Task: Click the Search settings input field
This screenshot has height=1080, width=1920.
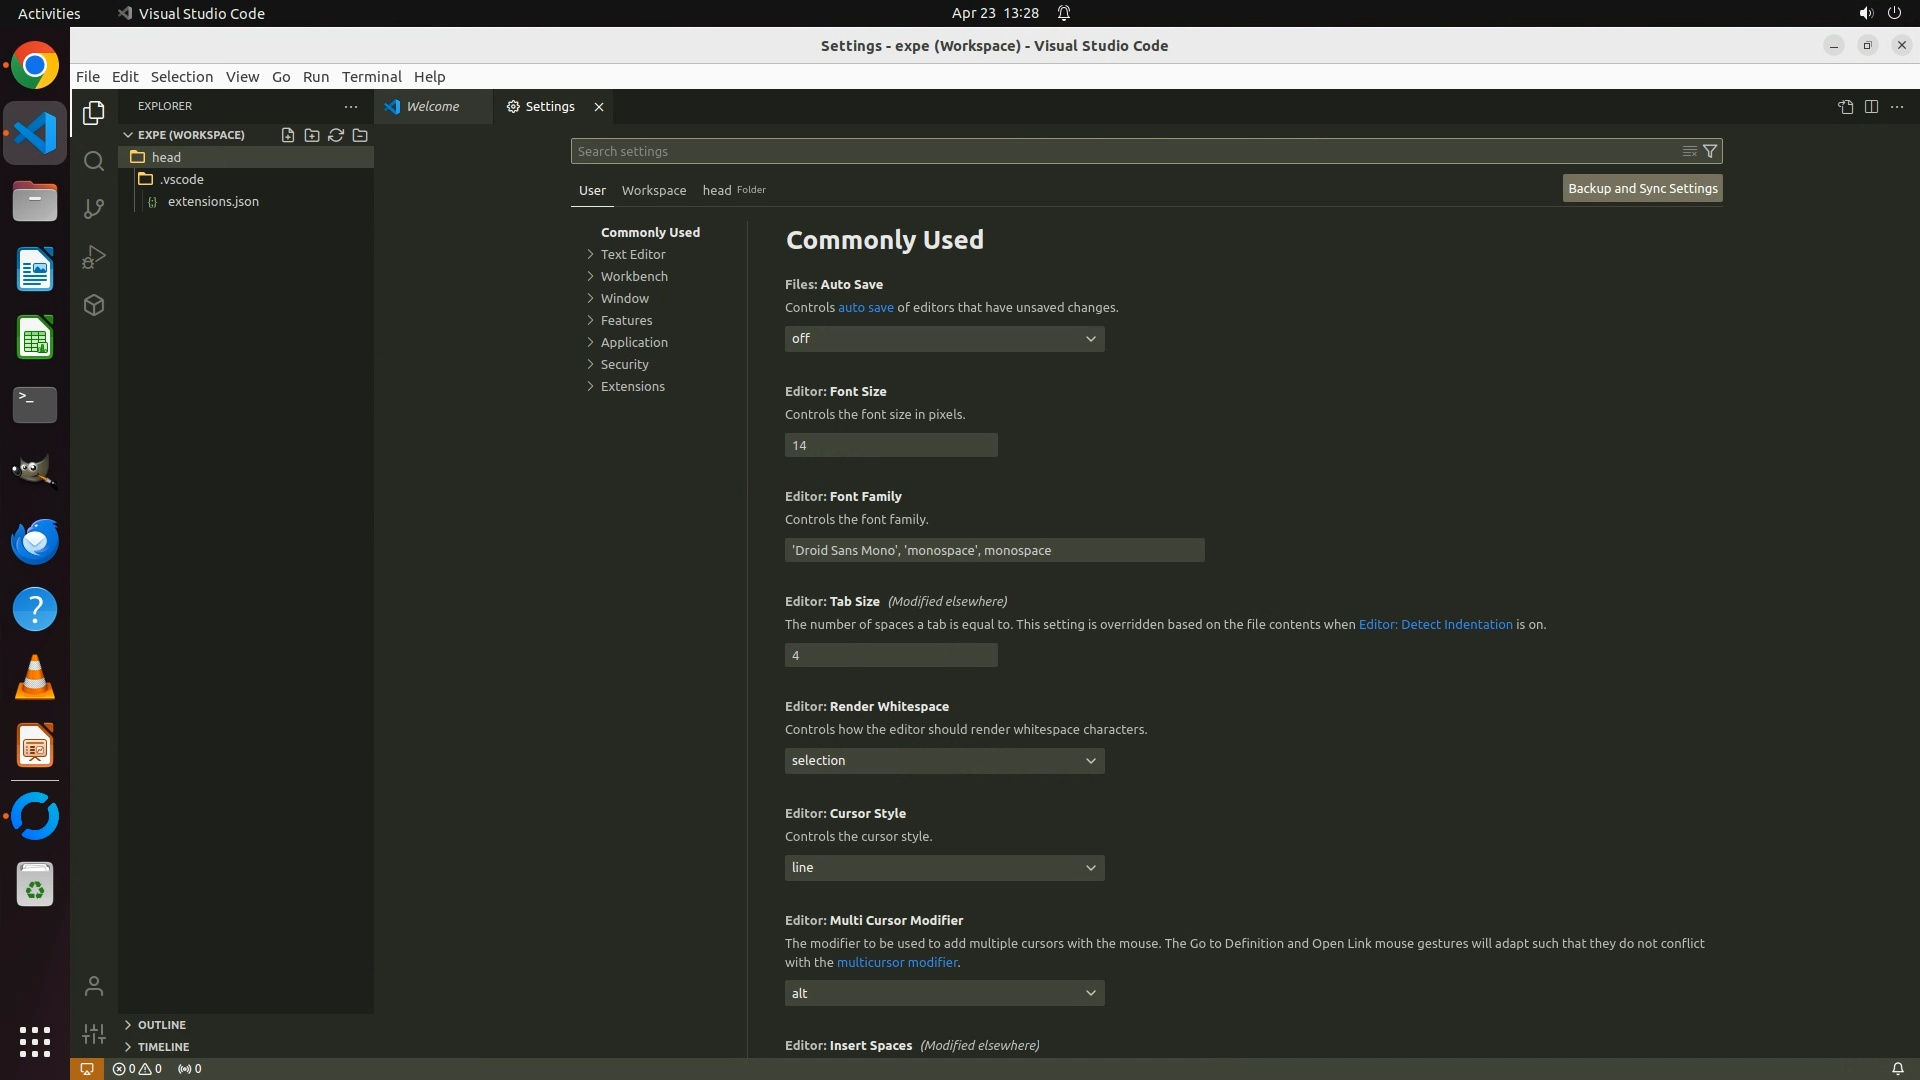Action: (1120, 151)
